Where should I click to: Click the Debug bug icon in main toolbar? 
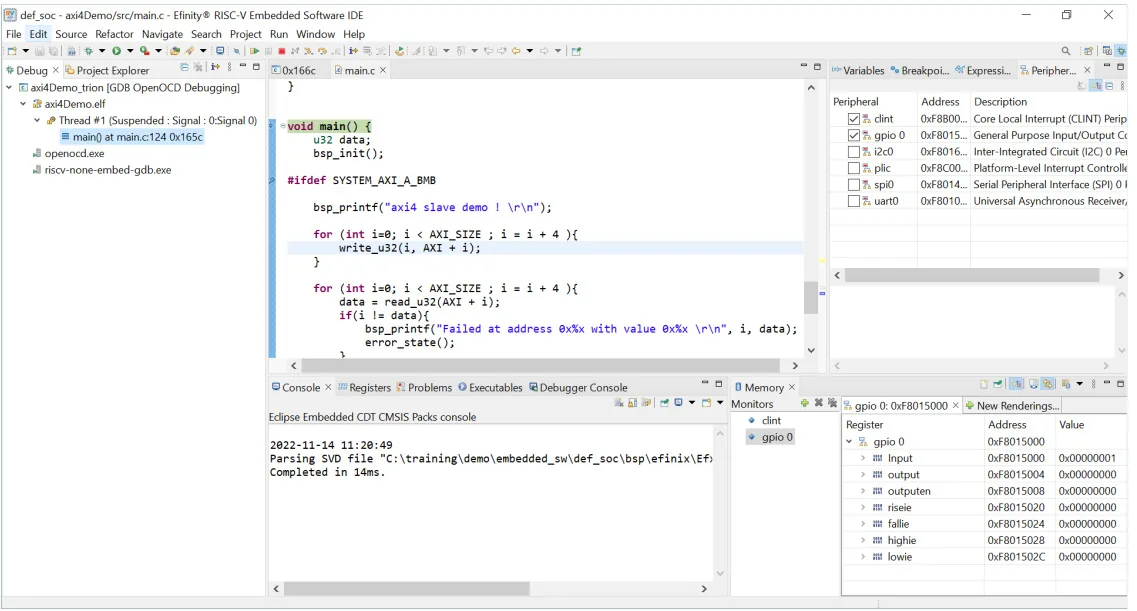(88, 51)
